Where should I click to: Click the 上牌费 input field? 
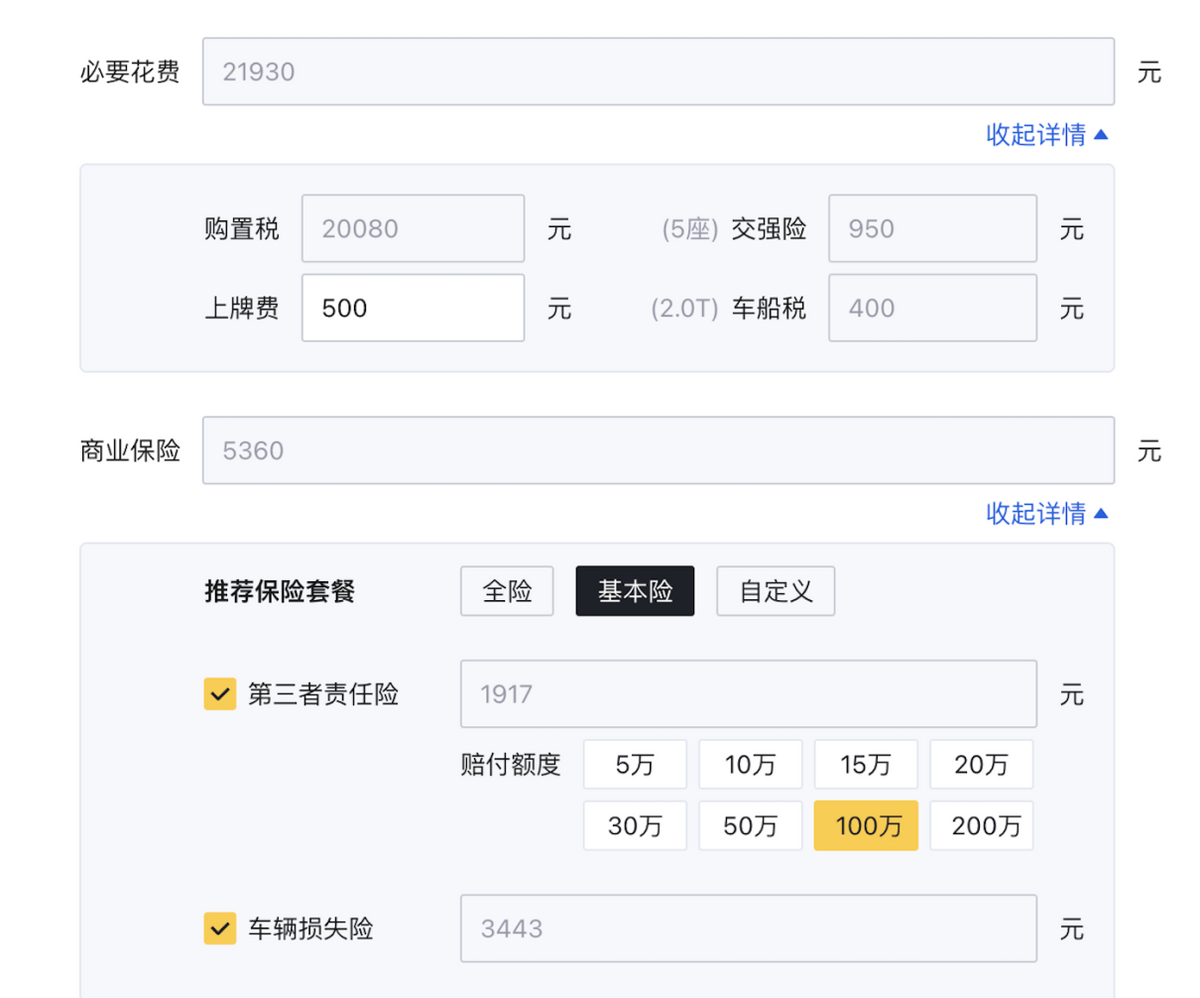(x=413, y=308)
